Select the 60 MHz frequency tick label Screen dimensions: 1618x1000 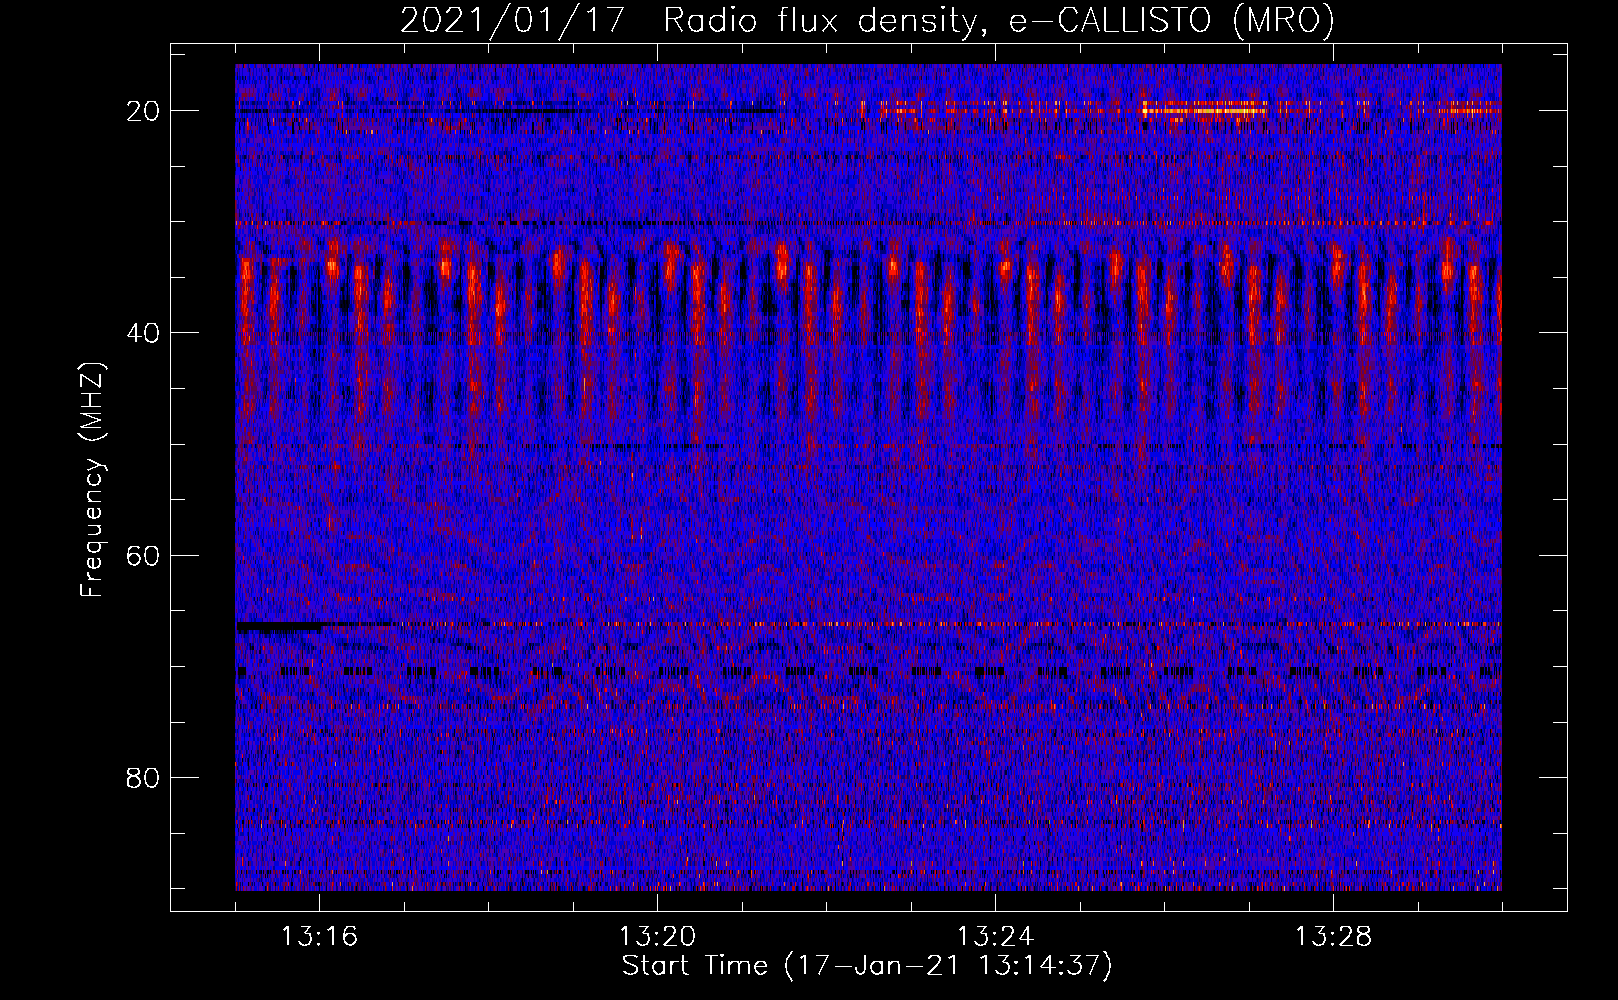144,555
